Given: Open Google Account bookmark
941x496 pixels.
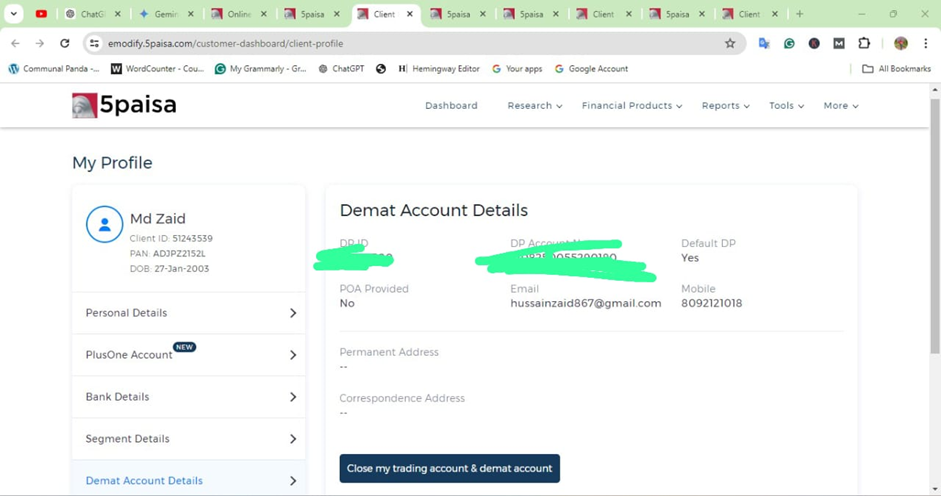Looking at the screenshot, I should [x=591, y=69].
